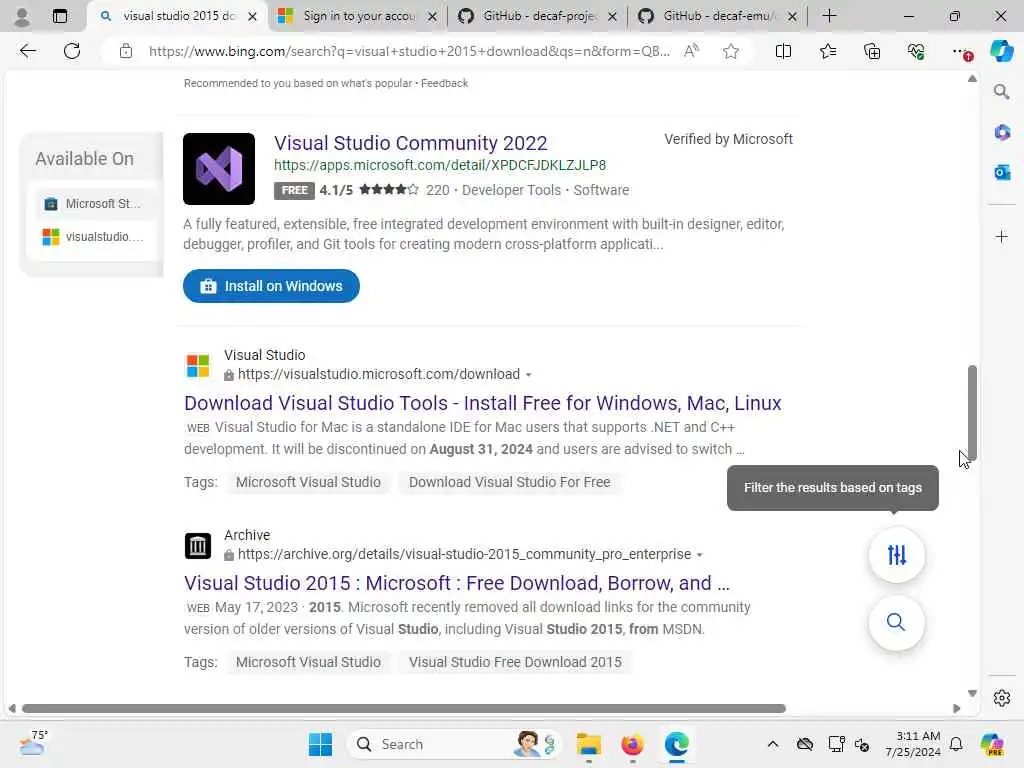
Task: Go back with the back arrow
Action: 27,51
